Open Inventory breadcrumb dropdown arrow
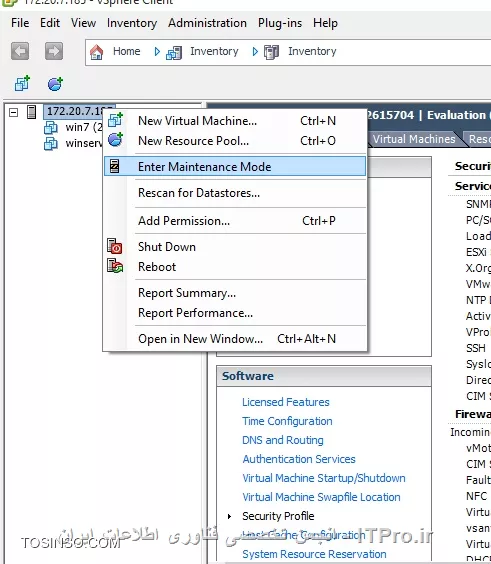The image size is (491, 564). (255, 52)
